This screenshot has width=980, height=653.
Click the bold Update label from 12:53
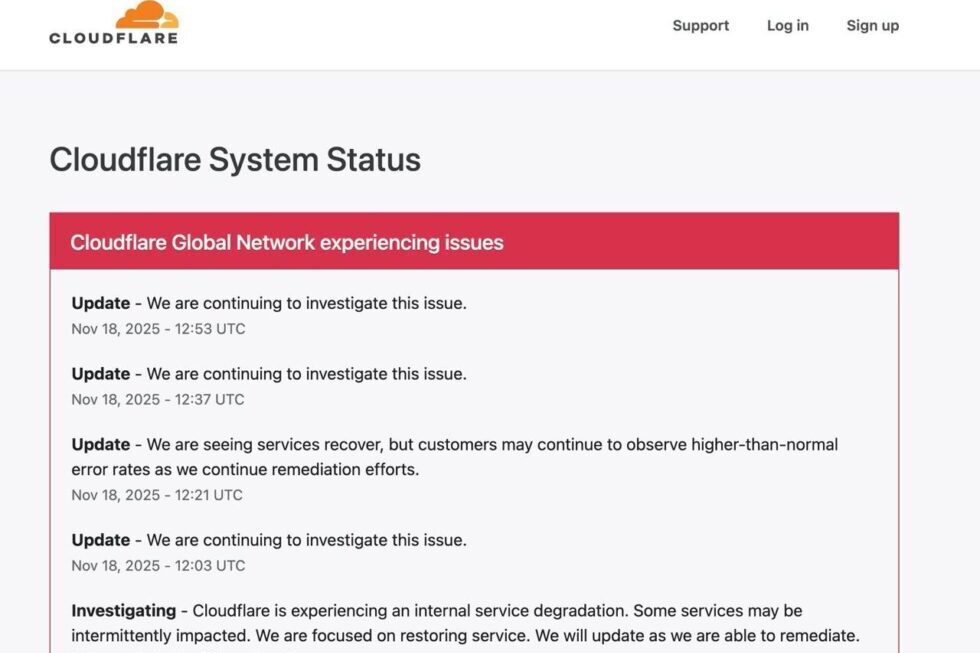tap(101, 303)
